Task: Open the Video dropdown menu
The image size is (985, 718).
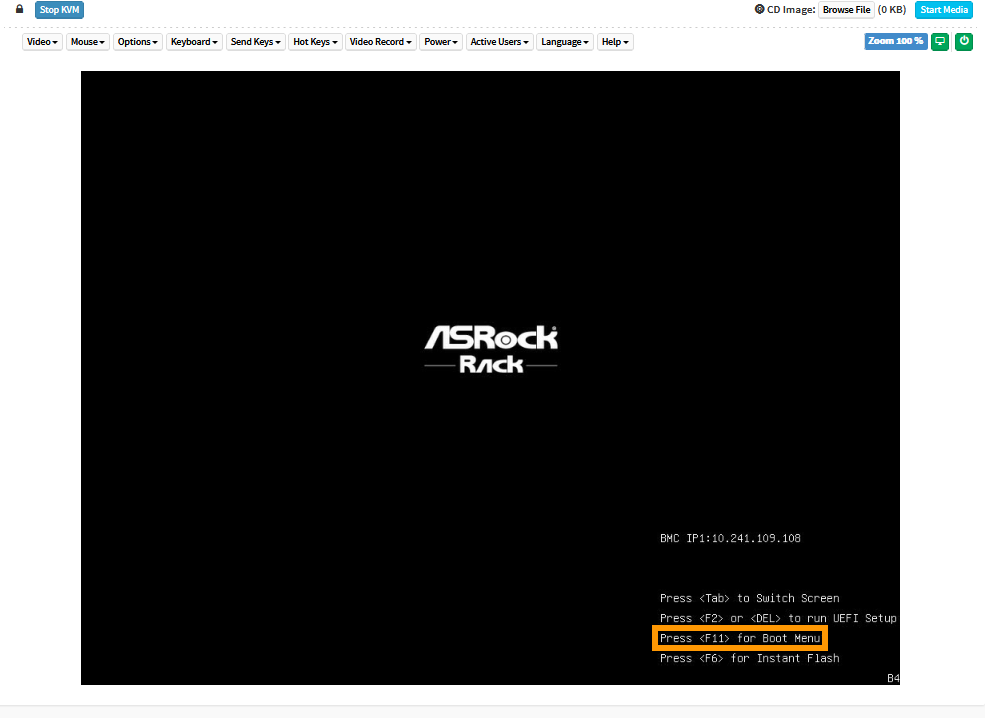Action: [x=43, y=42]
